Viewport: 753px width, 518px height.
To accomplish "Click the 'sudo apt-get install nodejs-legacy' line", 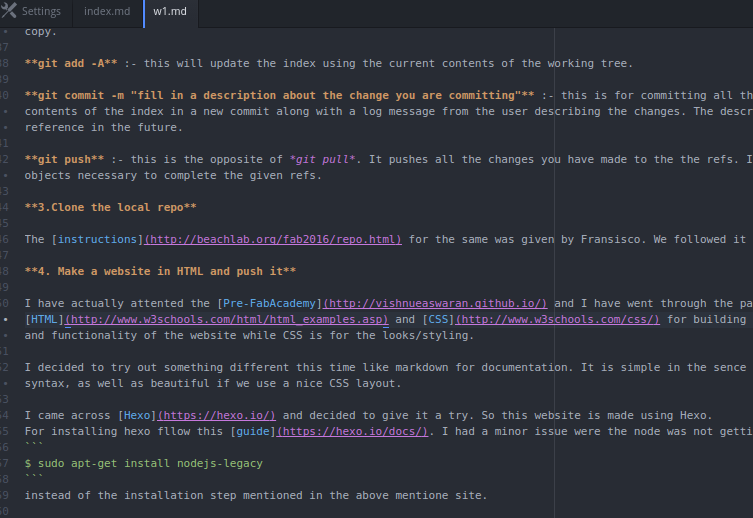I will click(x=144, y=463).
